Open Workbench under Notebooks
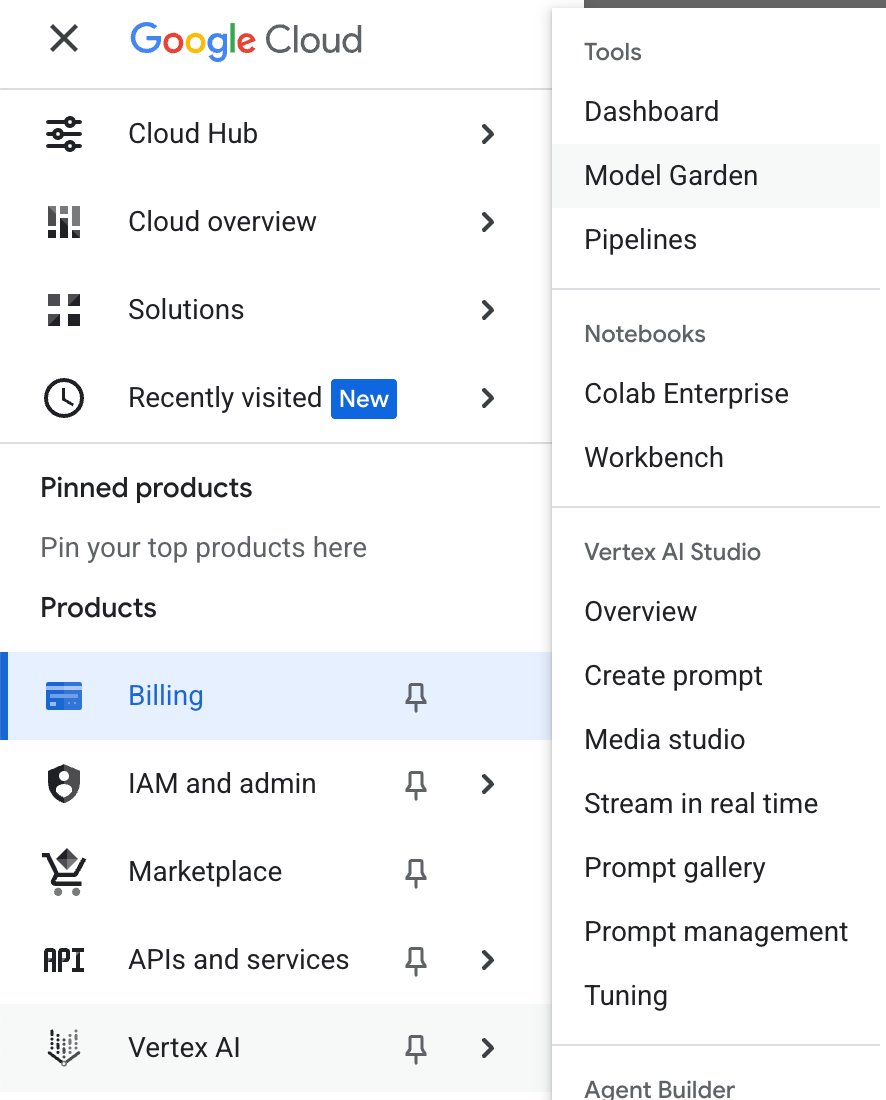Screen dimensions: 886x1100 click(716, 457)
